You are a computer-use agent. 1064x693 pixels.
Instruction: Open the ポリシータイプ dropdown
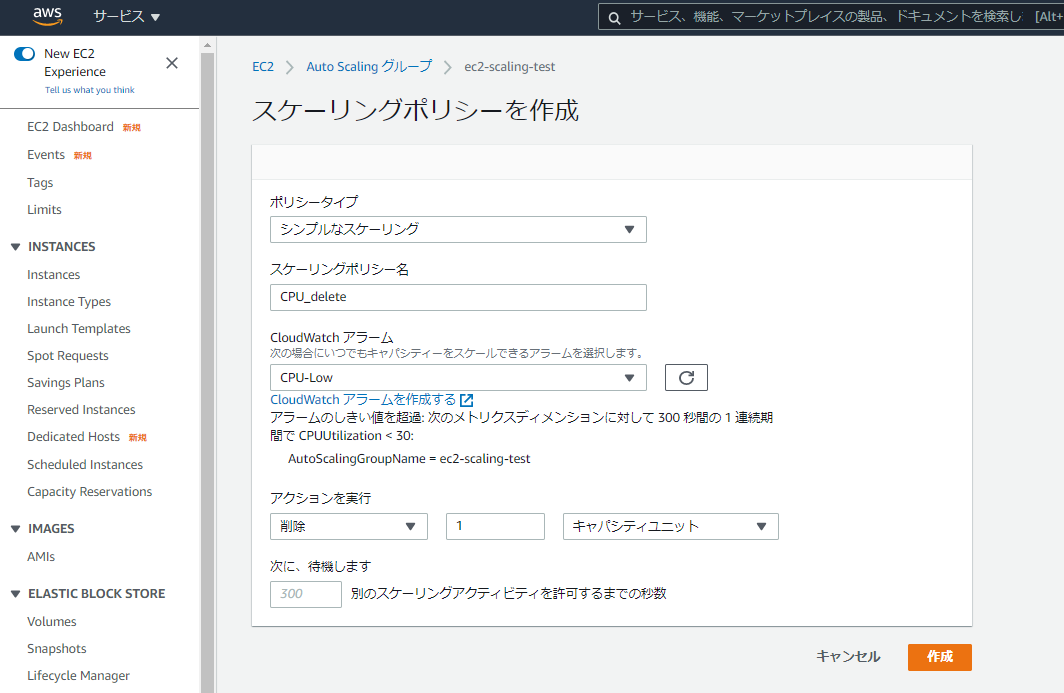(458, 229)
